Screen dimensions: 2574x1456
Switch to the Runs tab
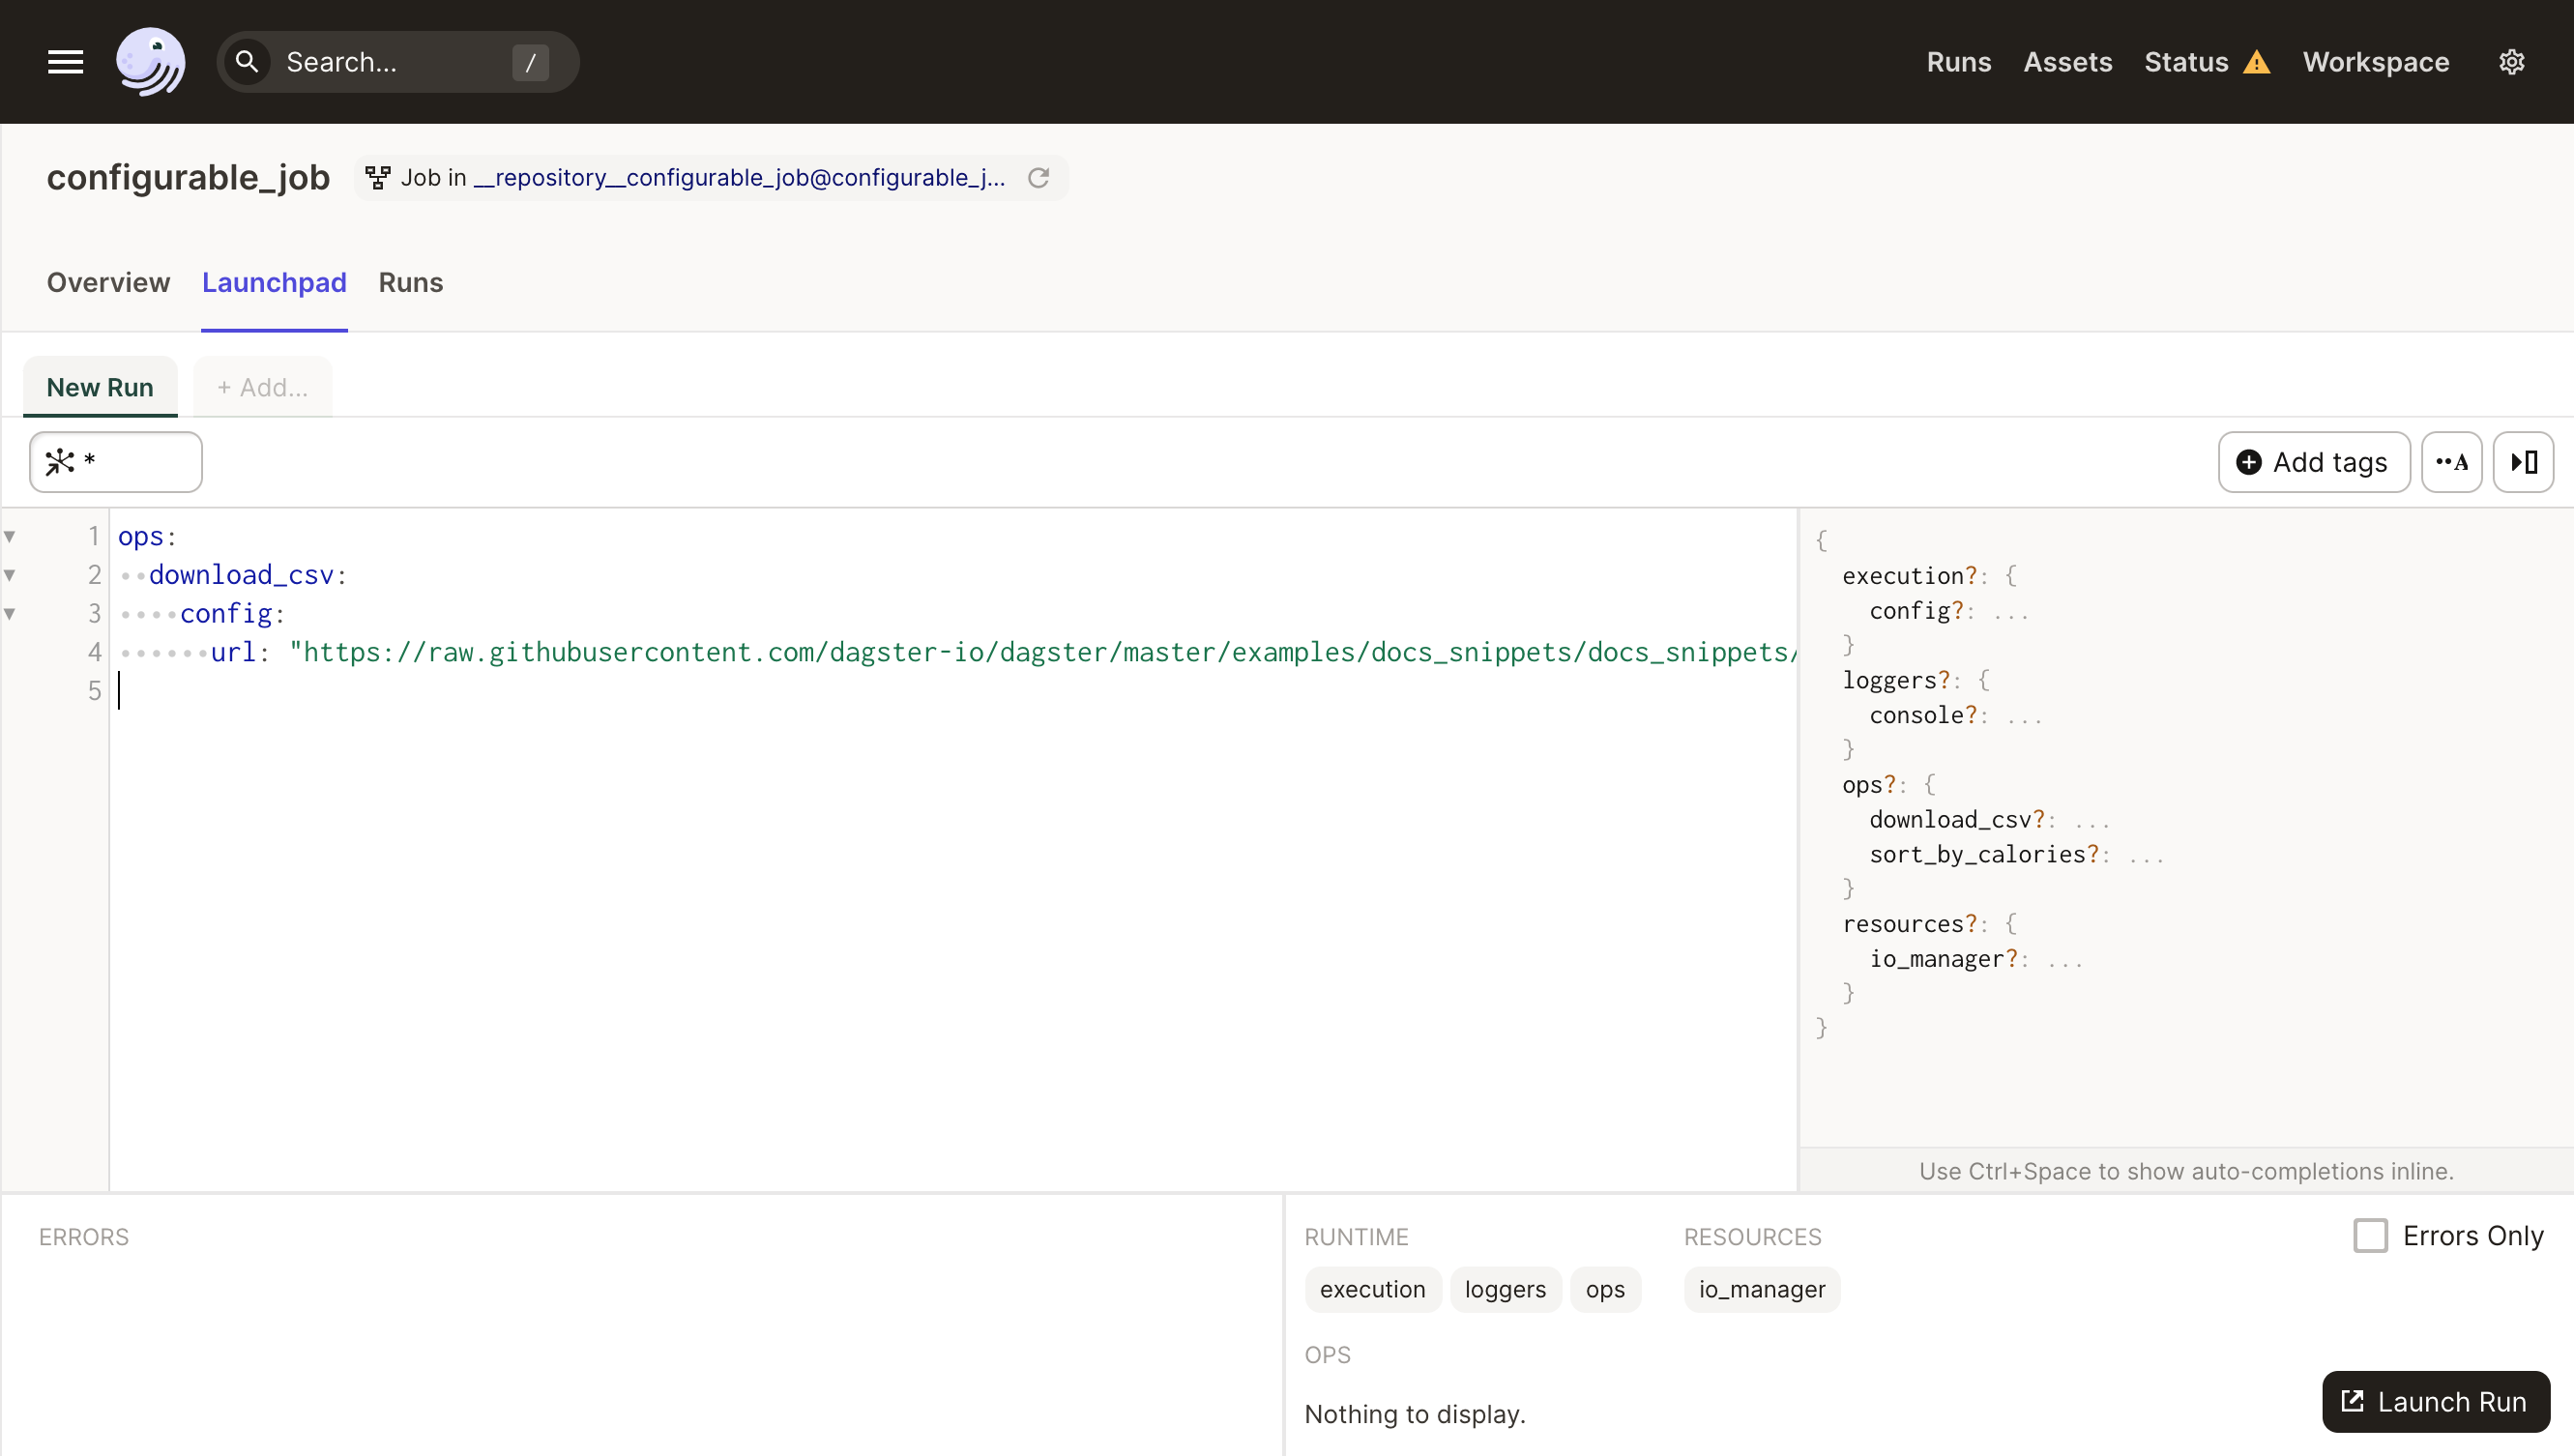[x=410, y=282]
